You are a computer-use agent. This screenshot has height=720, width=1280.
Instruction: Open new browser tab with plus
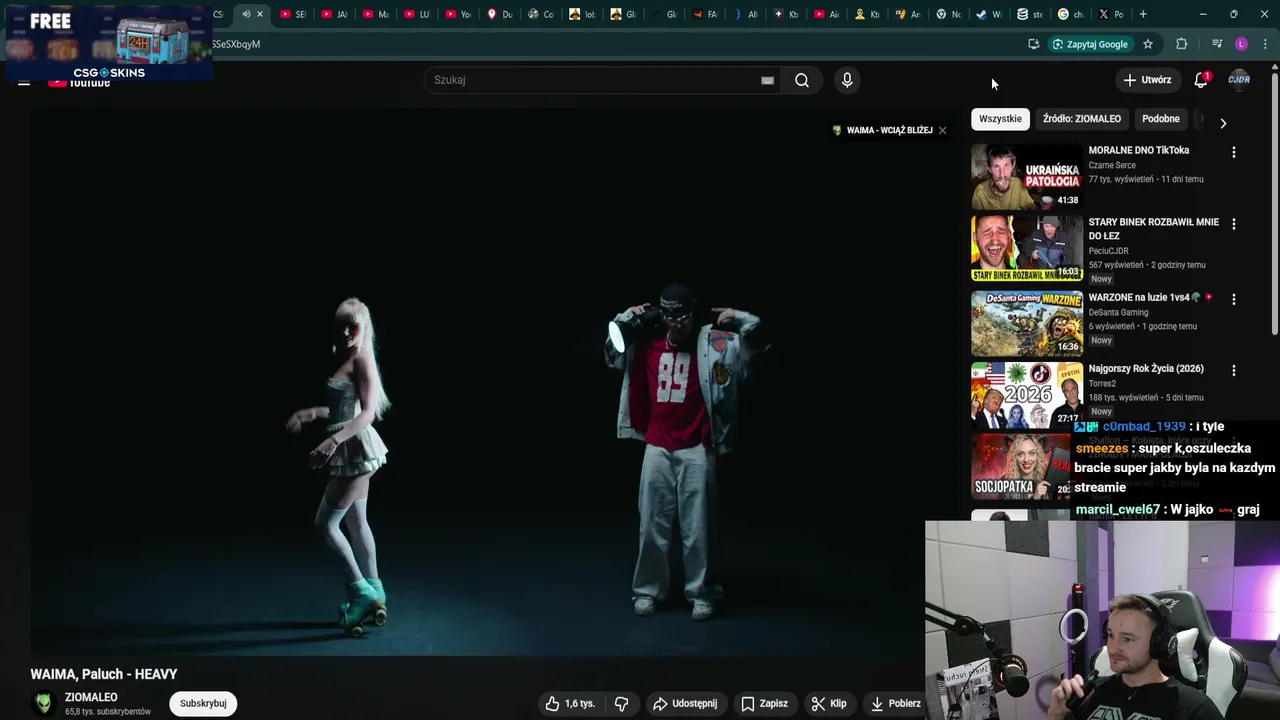pos(1143,14)
